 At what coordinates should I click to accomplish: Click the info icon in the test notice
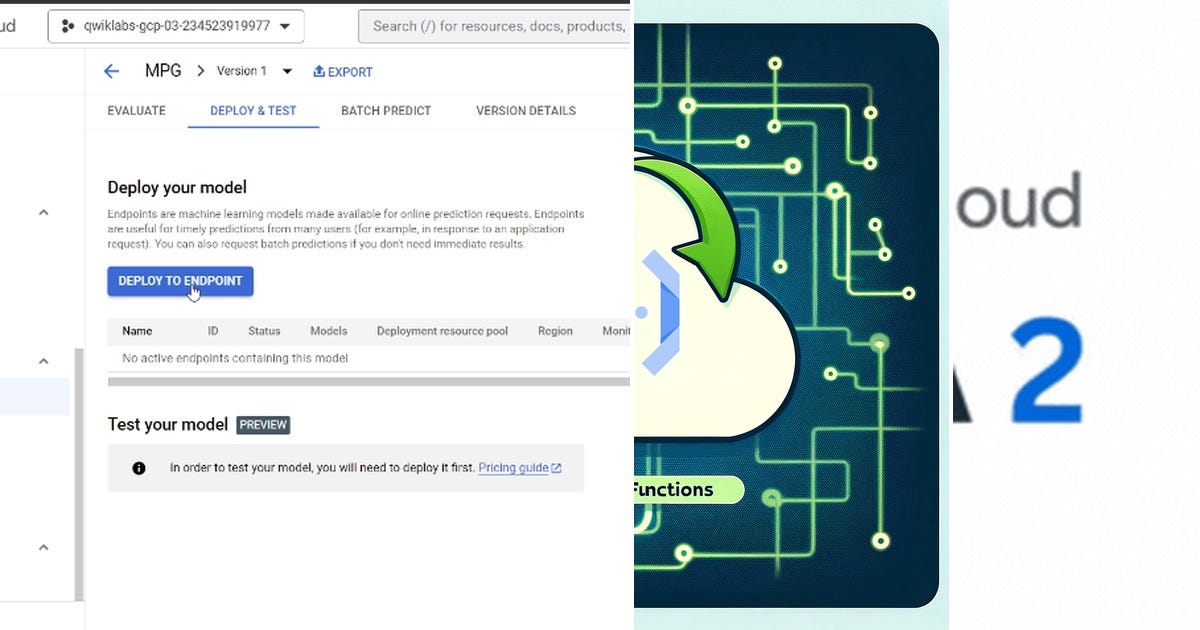point(138,467)
